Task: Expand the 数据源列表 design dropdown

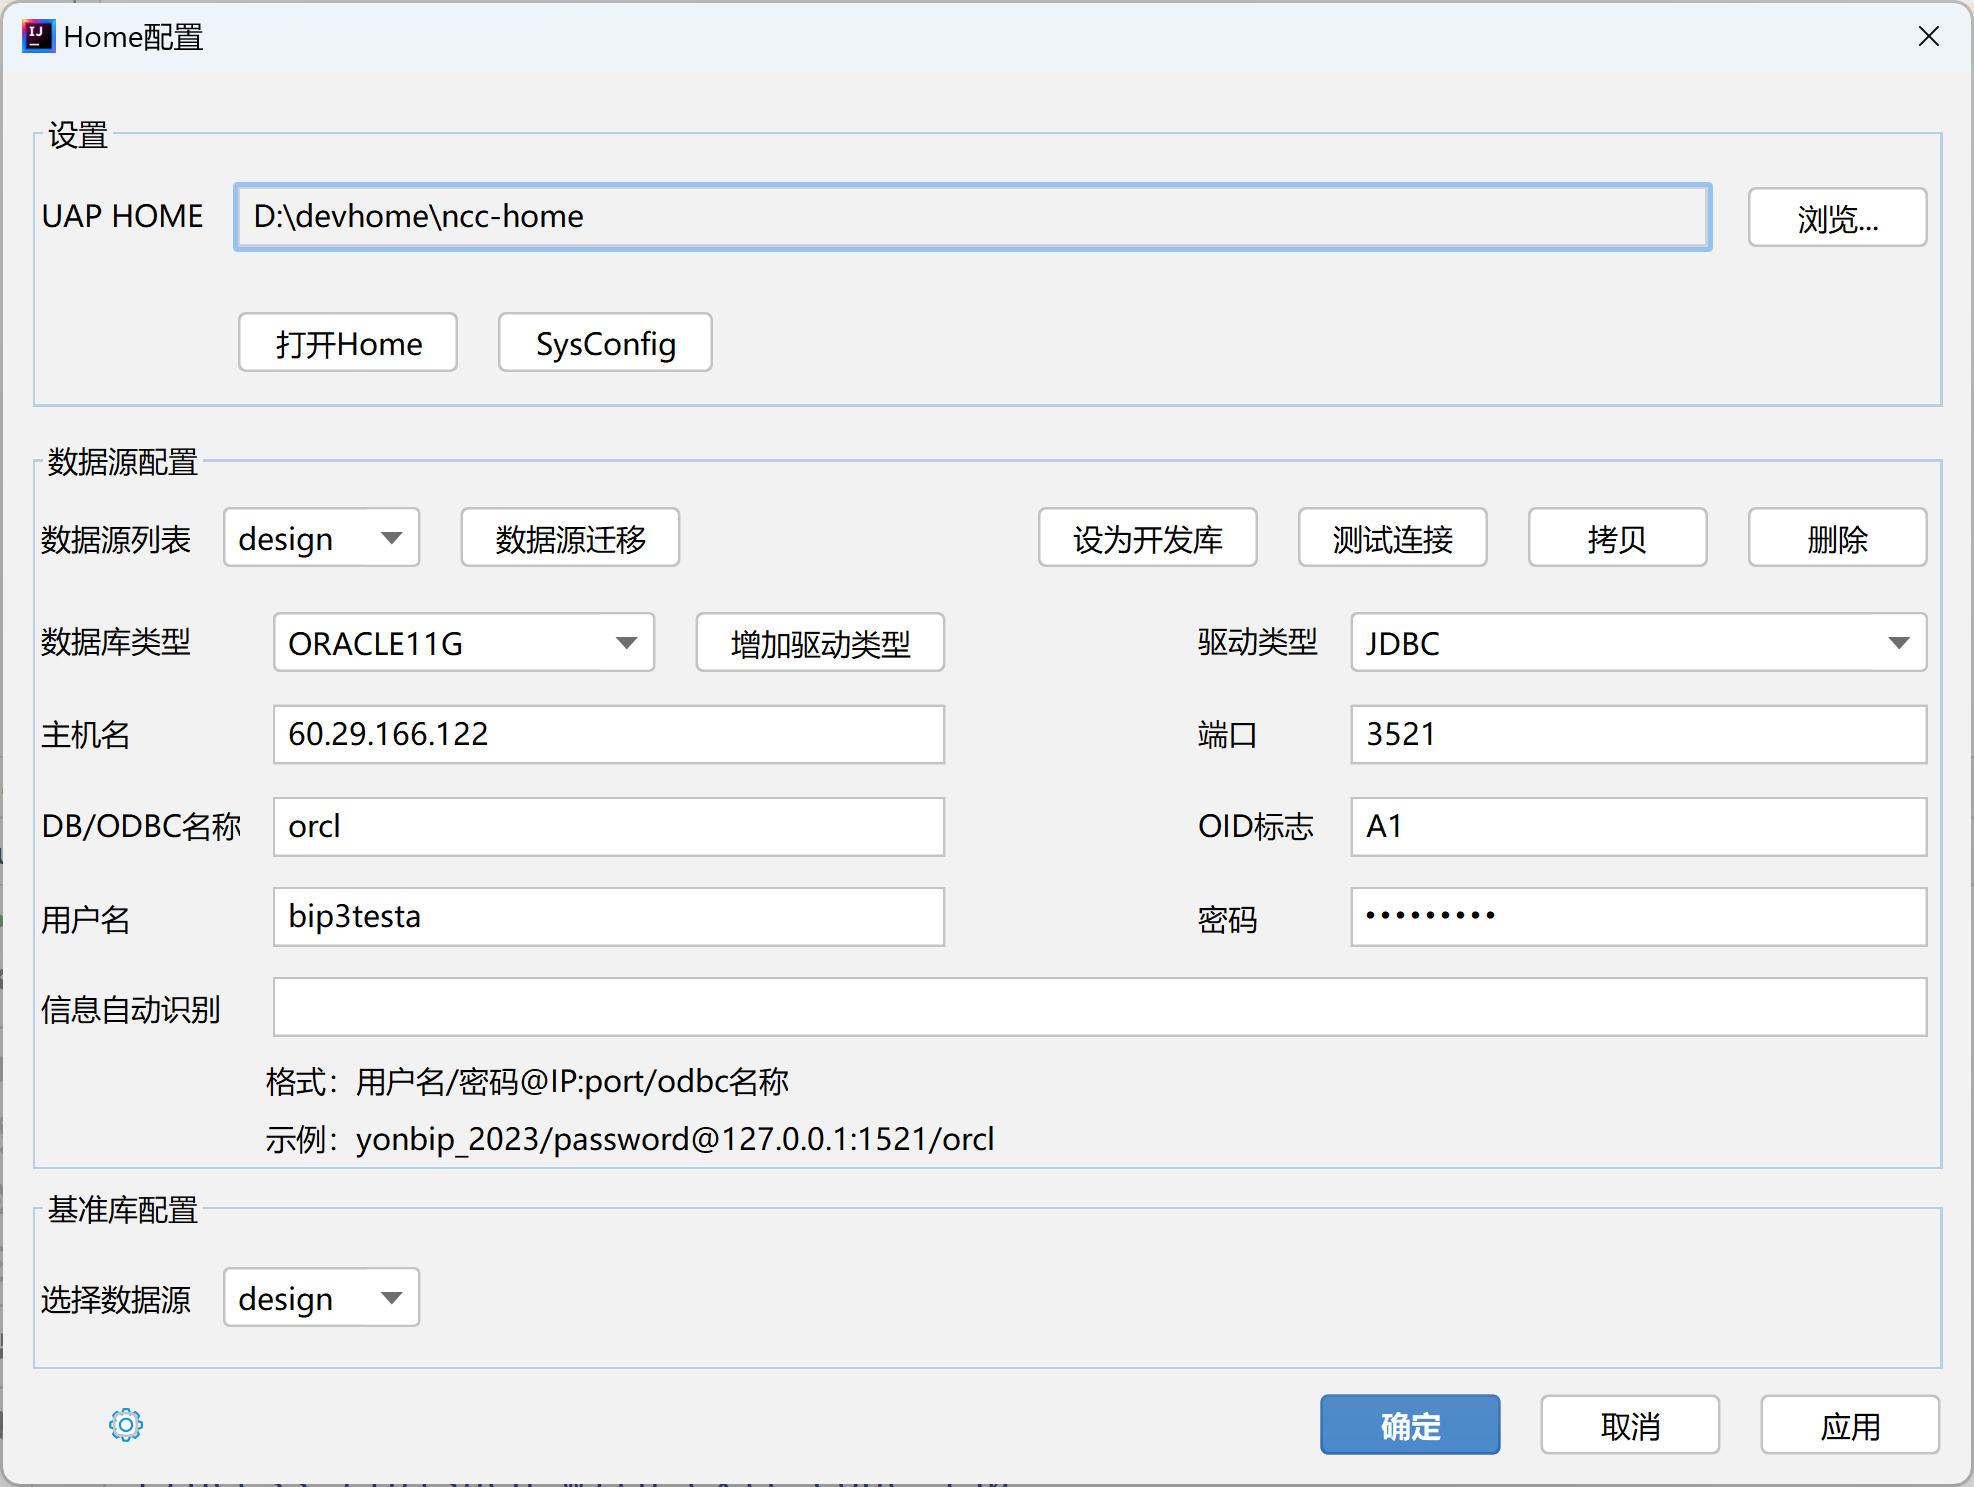Action: 320,537
